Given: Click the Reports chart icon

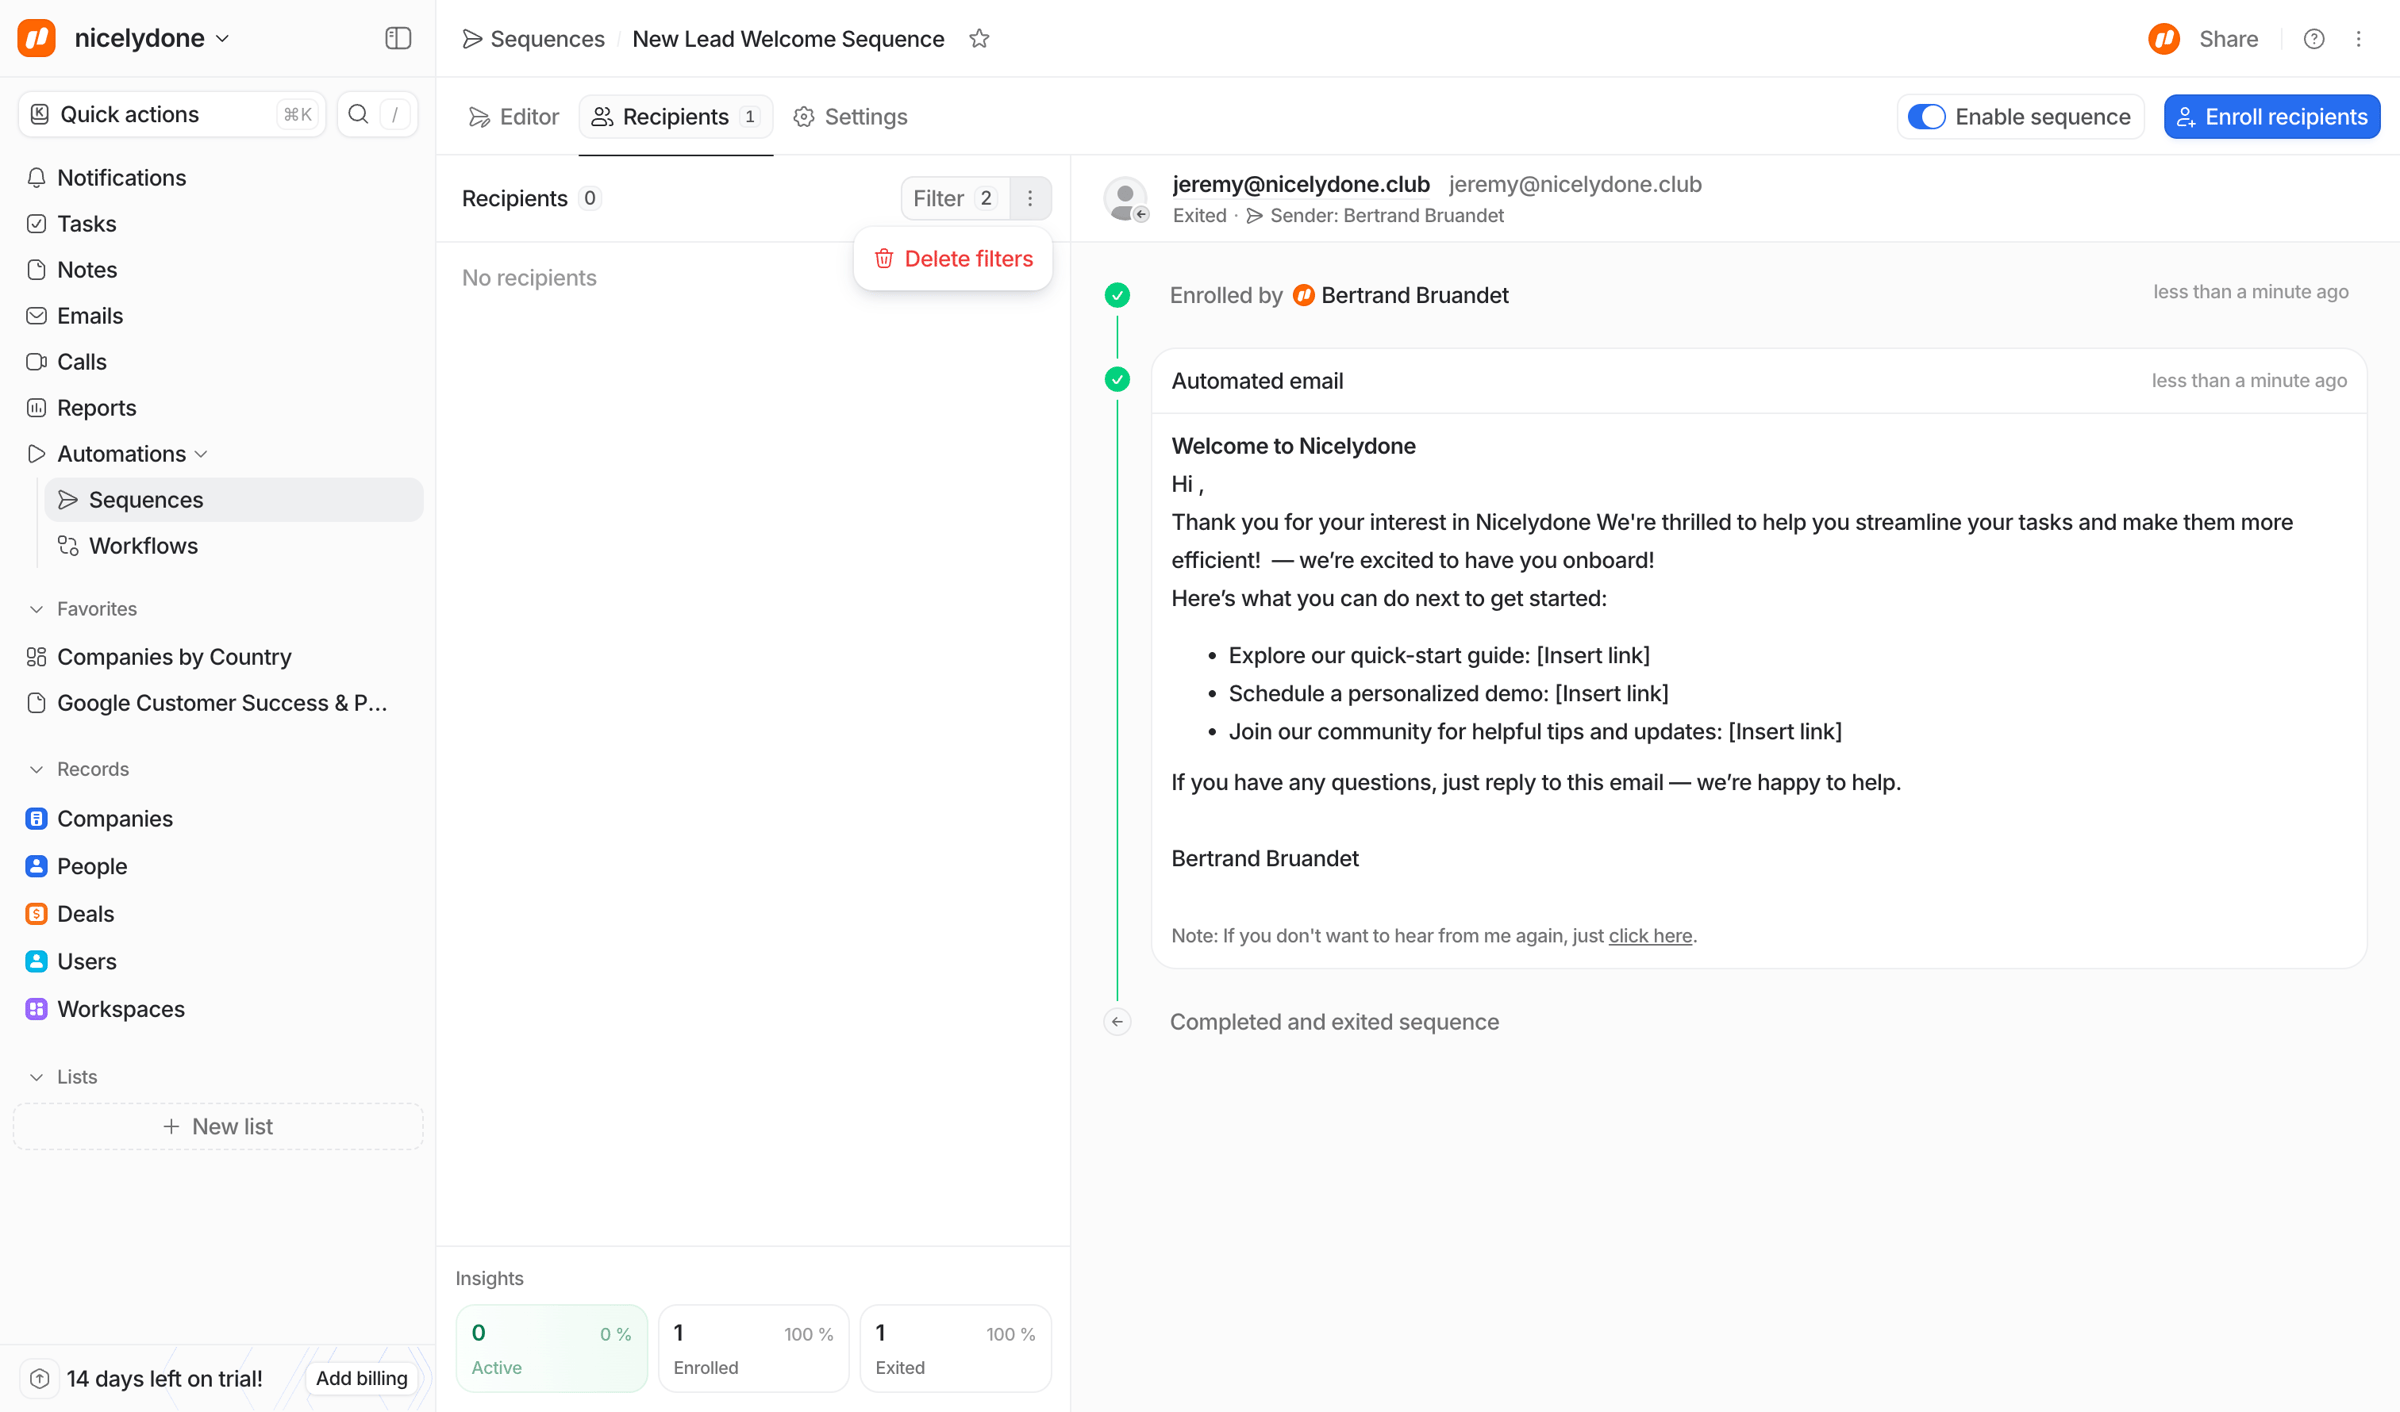Looking at the screenshot, I should [37, 407].
